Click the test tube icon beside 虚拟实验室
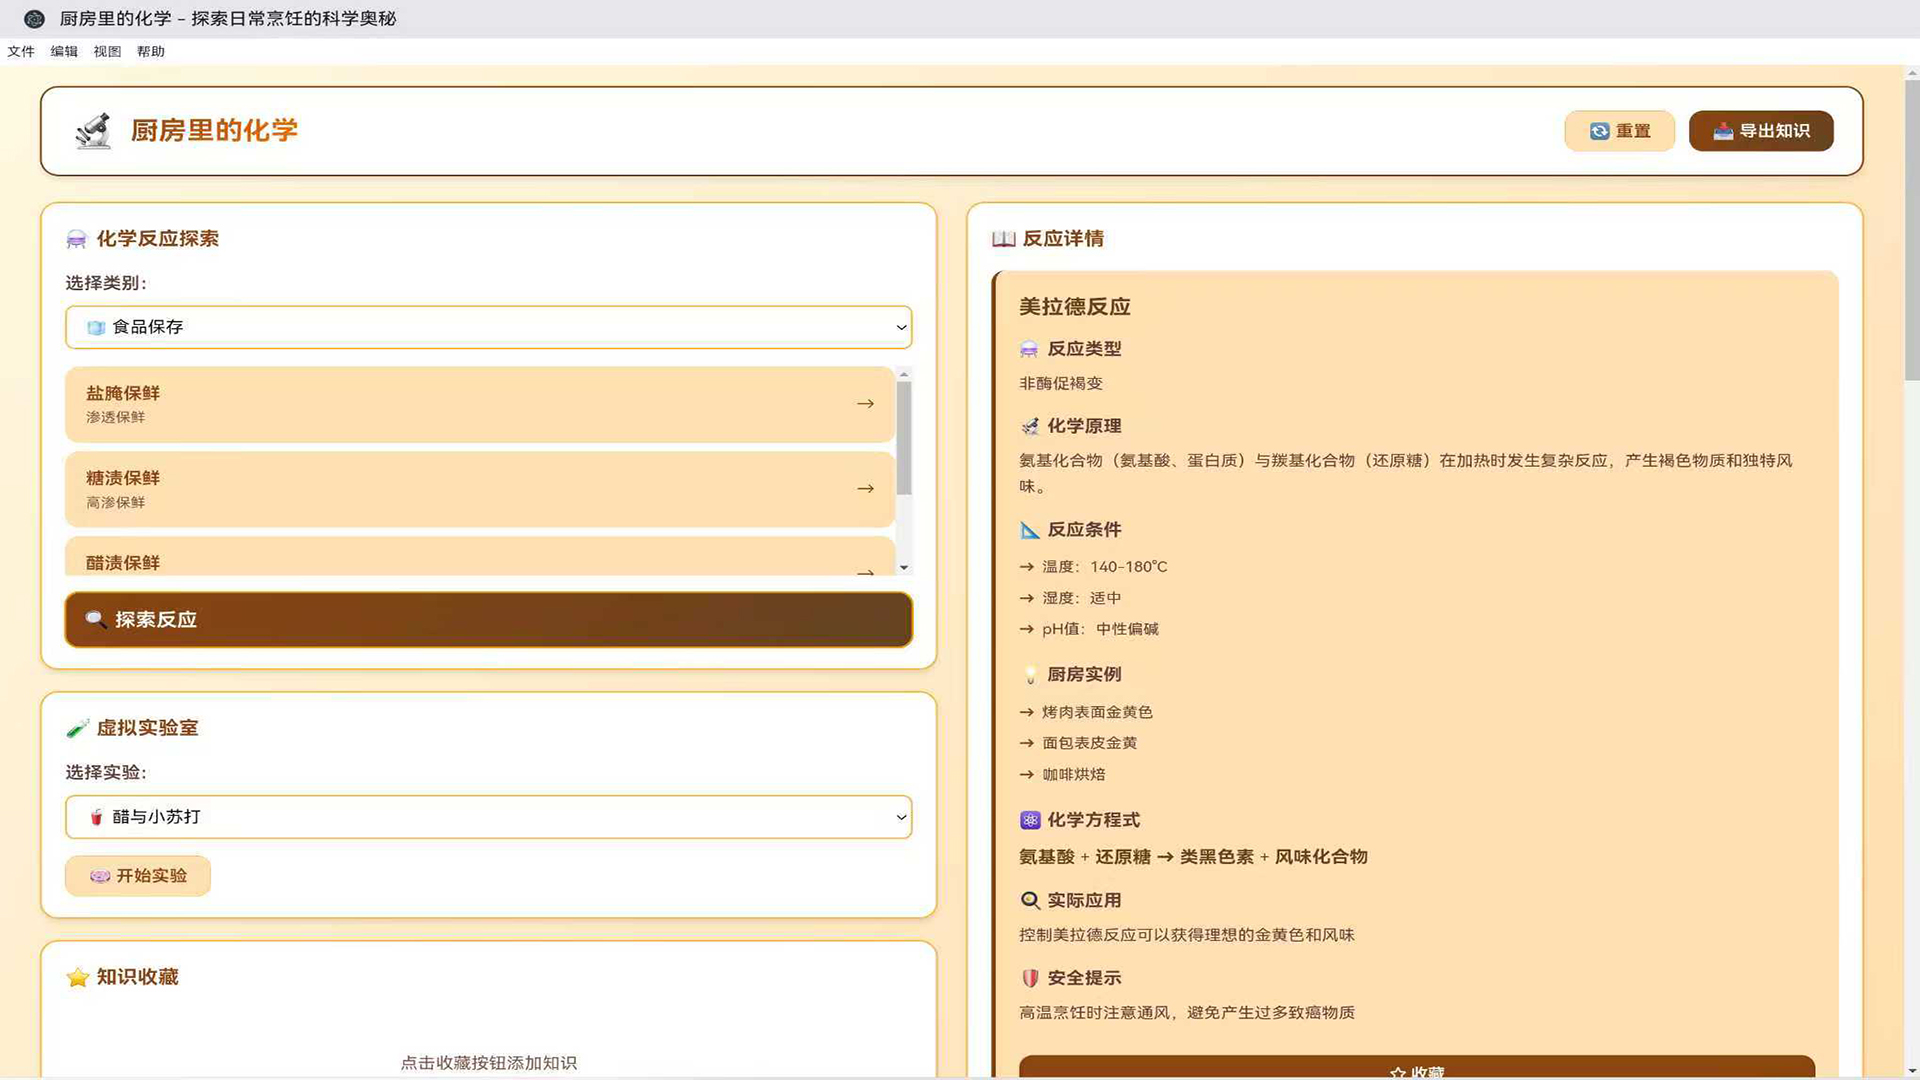 click(x=77, y=728)
